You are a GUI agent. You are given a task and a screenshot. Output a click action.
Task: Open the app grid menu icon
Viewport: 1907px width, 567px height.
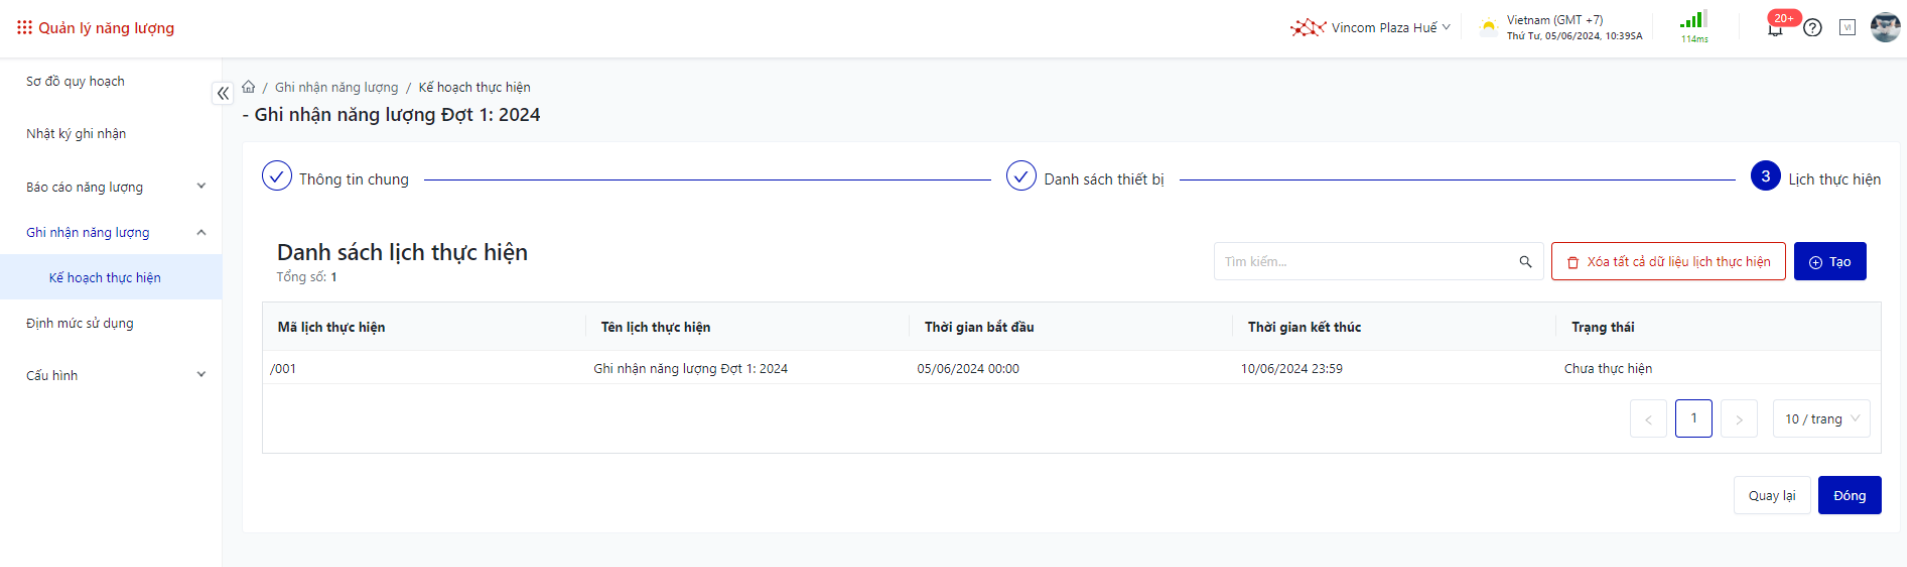click(x=24, y=28)
